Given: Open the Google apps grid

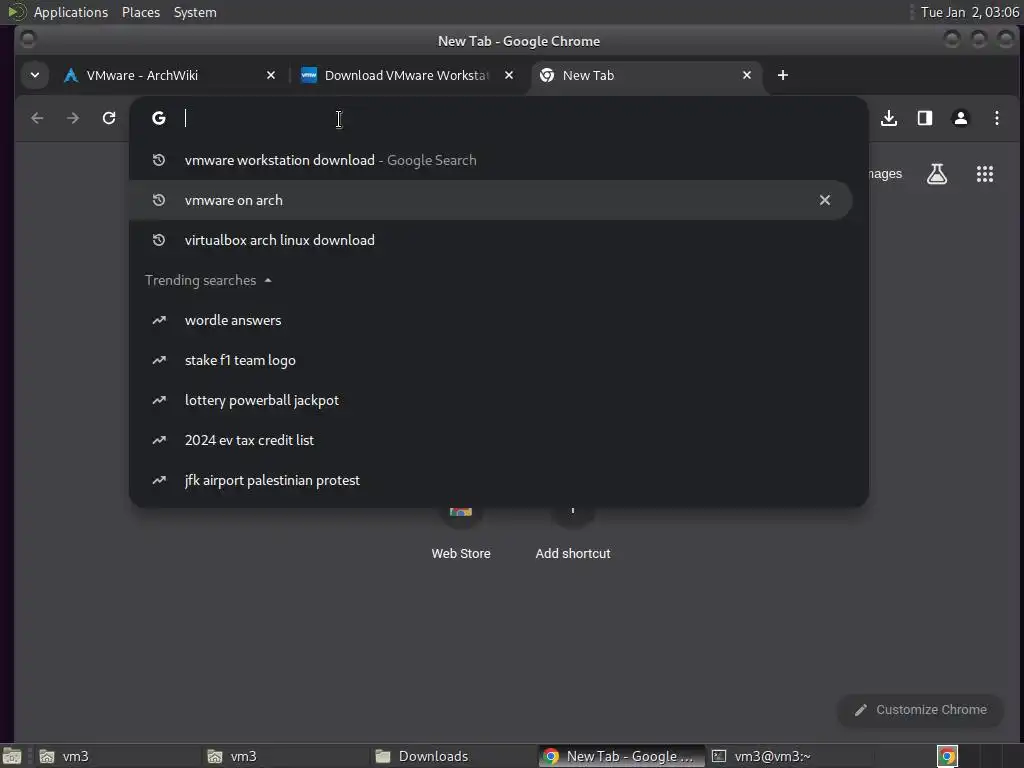Looking at the screenshot, I should click(x=985, y=174).
